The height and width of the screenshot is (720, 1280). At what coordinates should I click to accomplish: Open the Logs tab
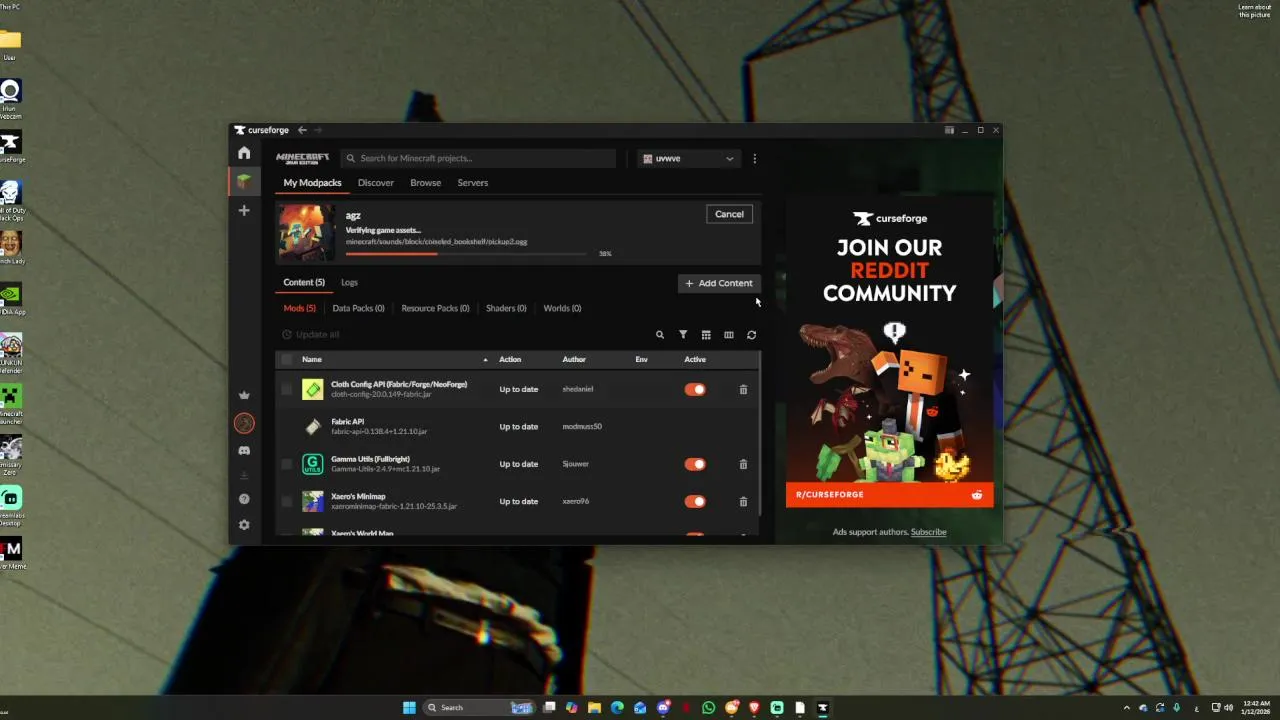(x=349, y=282)
